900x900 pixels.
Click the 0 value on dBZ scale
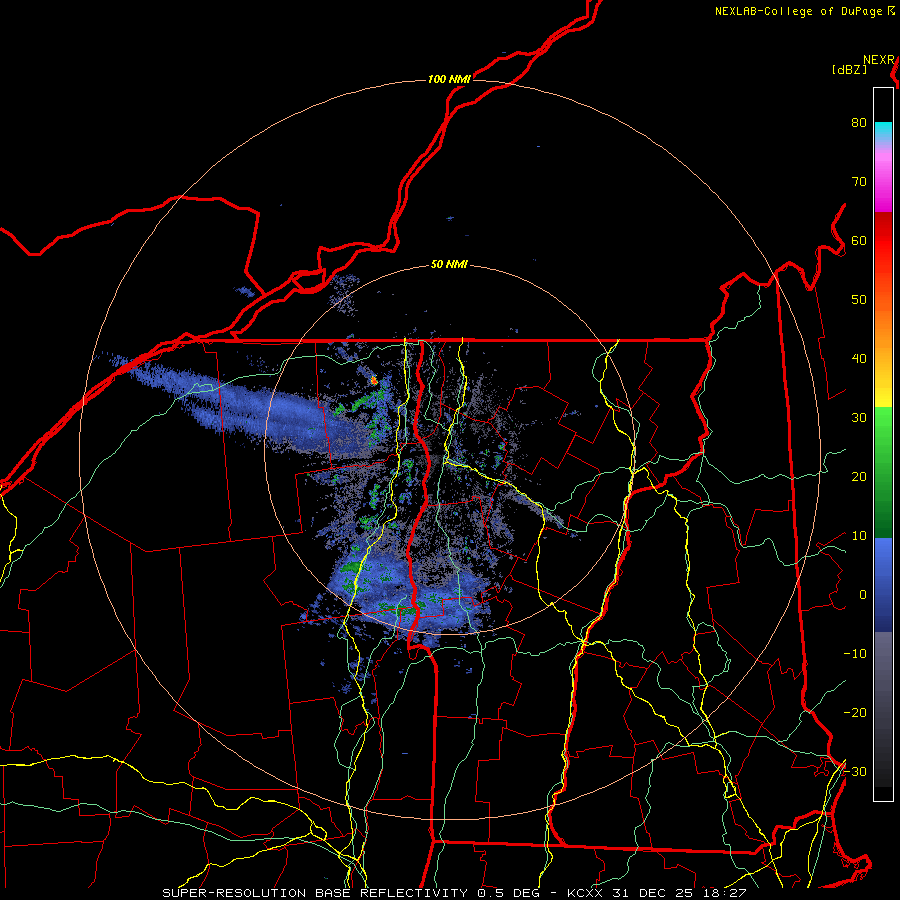(863, 595)
